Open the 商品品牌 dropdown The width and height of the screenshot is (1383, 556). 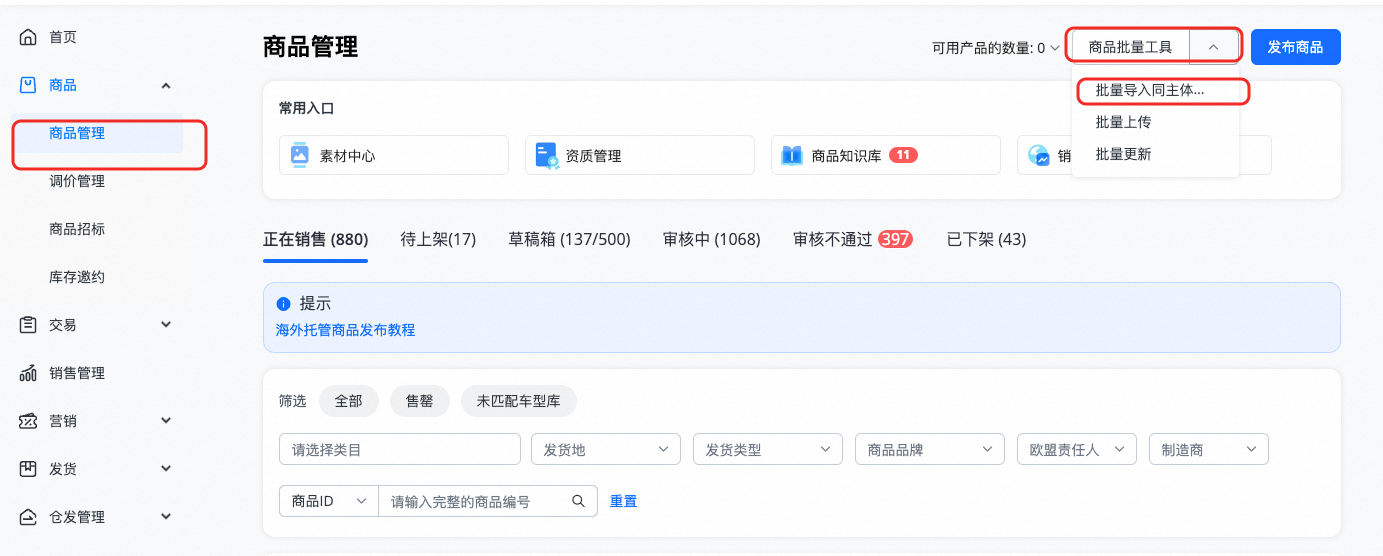click(929, 450)
